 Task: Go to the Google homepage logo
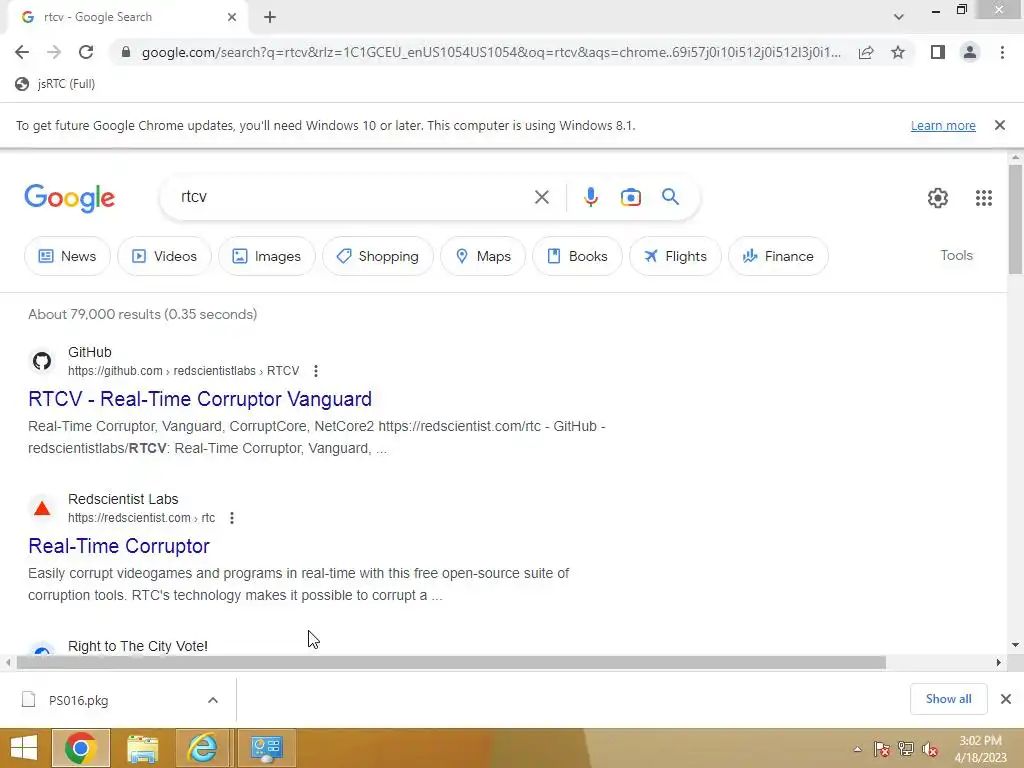coord(70,198)
